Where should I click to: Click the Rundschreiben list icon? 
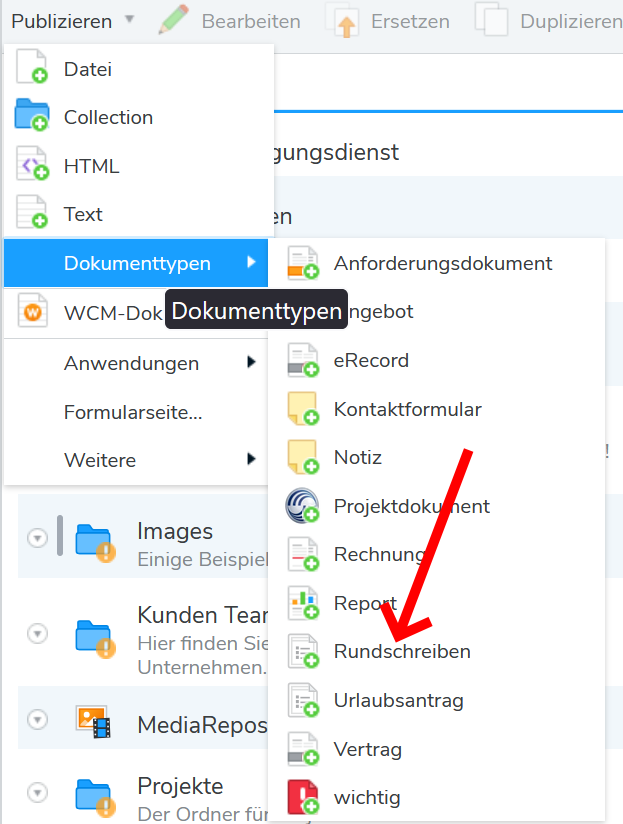303,651
